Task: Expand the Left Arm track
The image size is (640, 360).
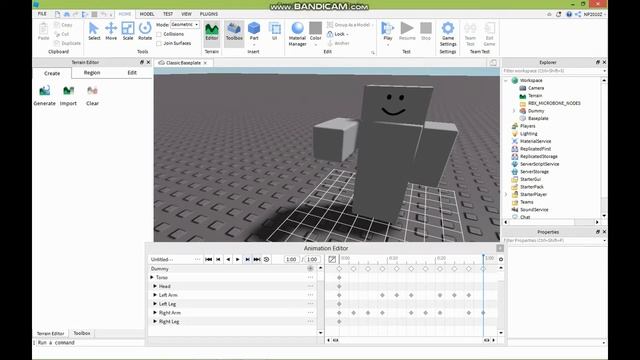Action: (x=155, y=295)
